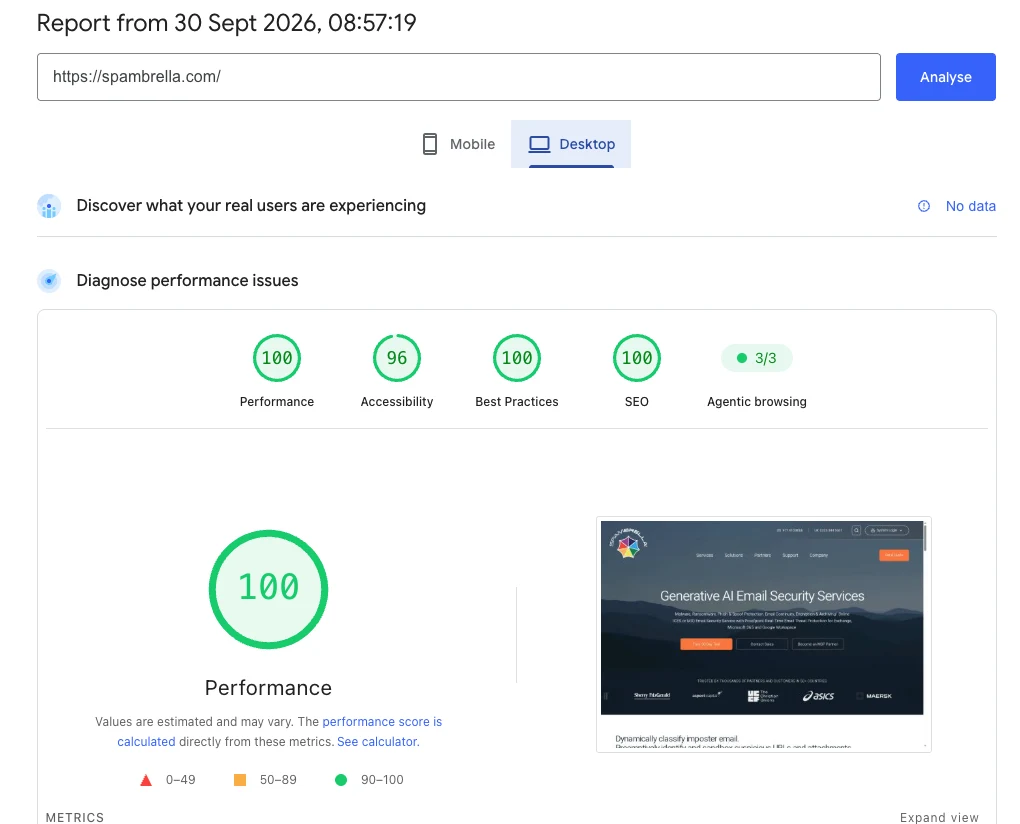The image size is (1020, 824).
Task: Click the mobile phone icon
Action: (429, 144)
